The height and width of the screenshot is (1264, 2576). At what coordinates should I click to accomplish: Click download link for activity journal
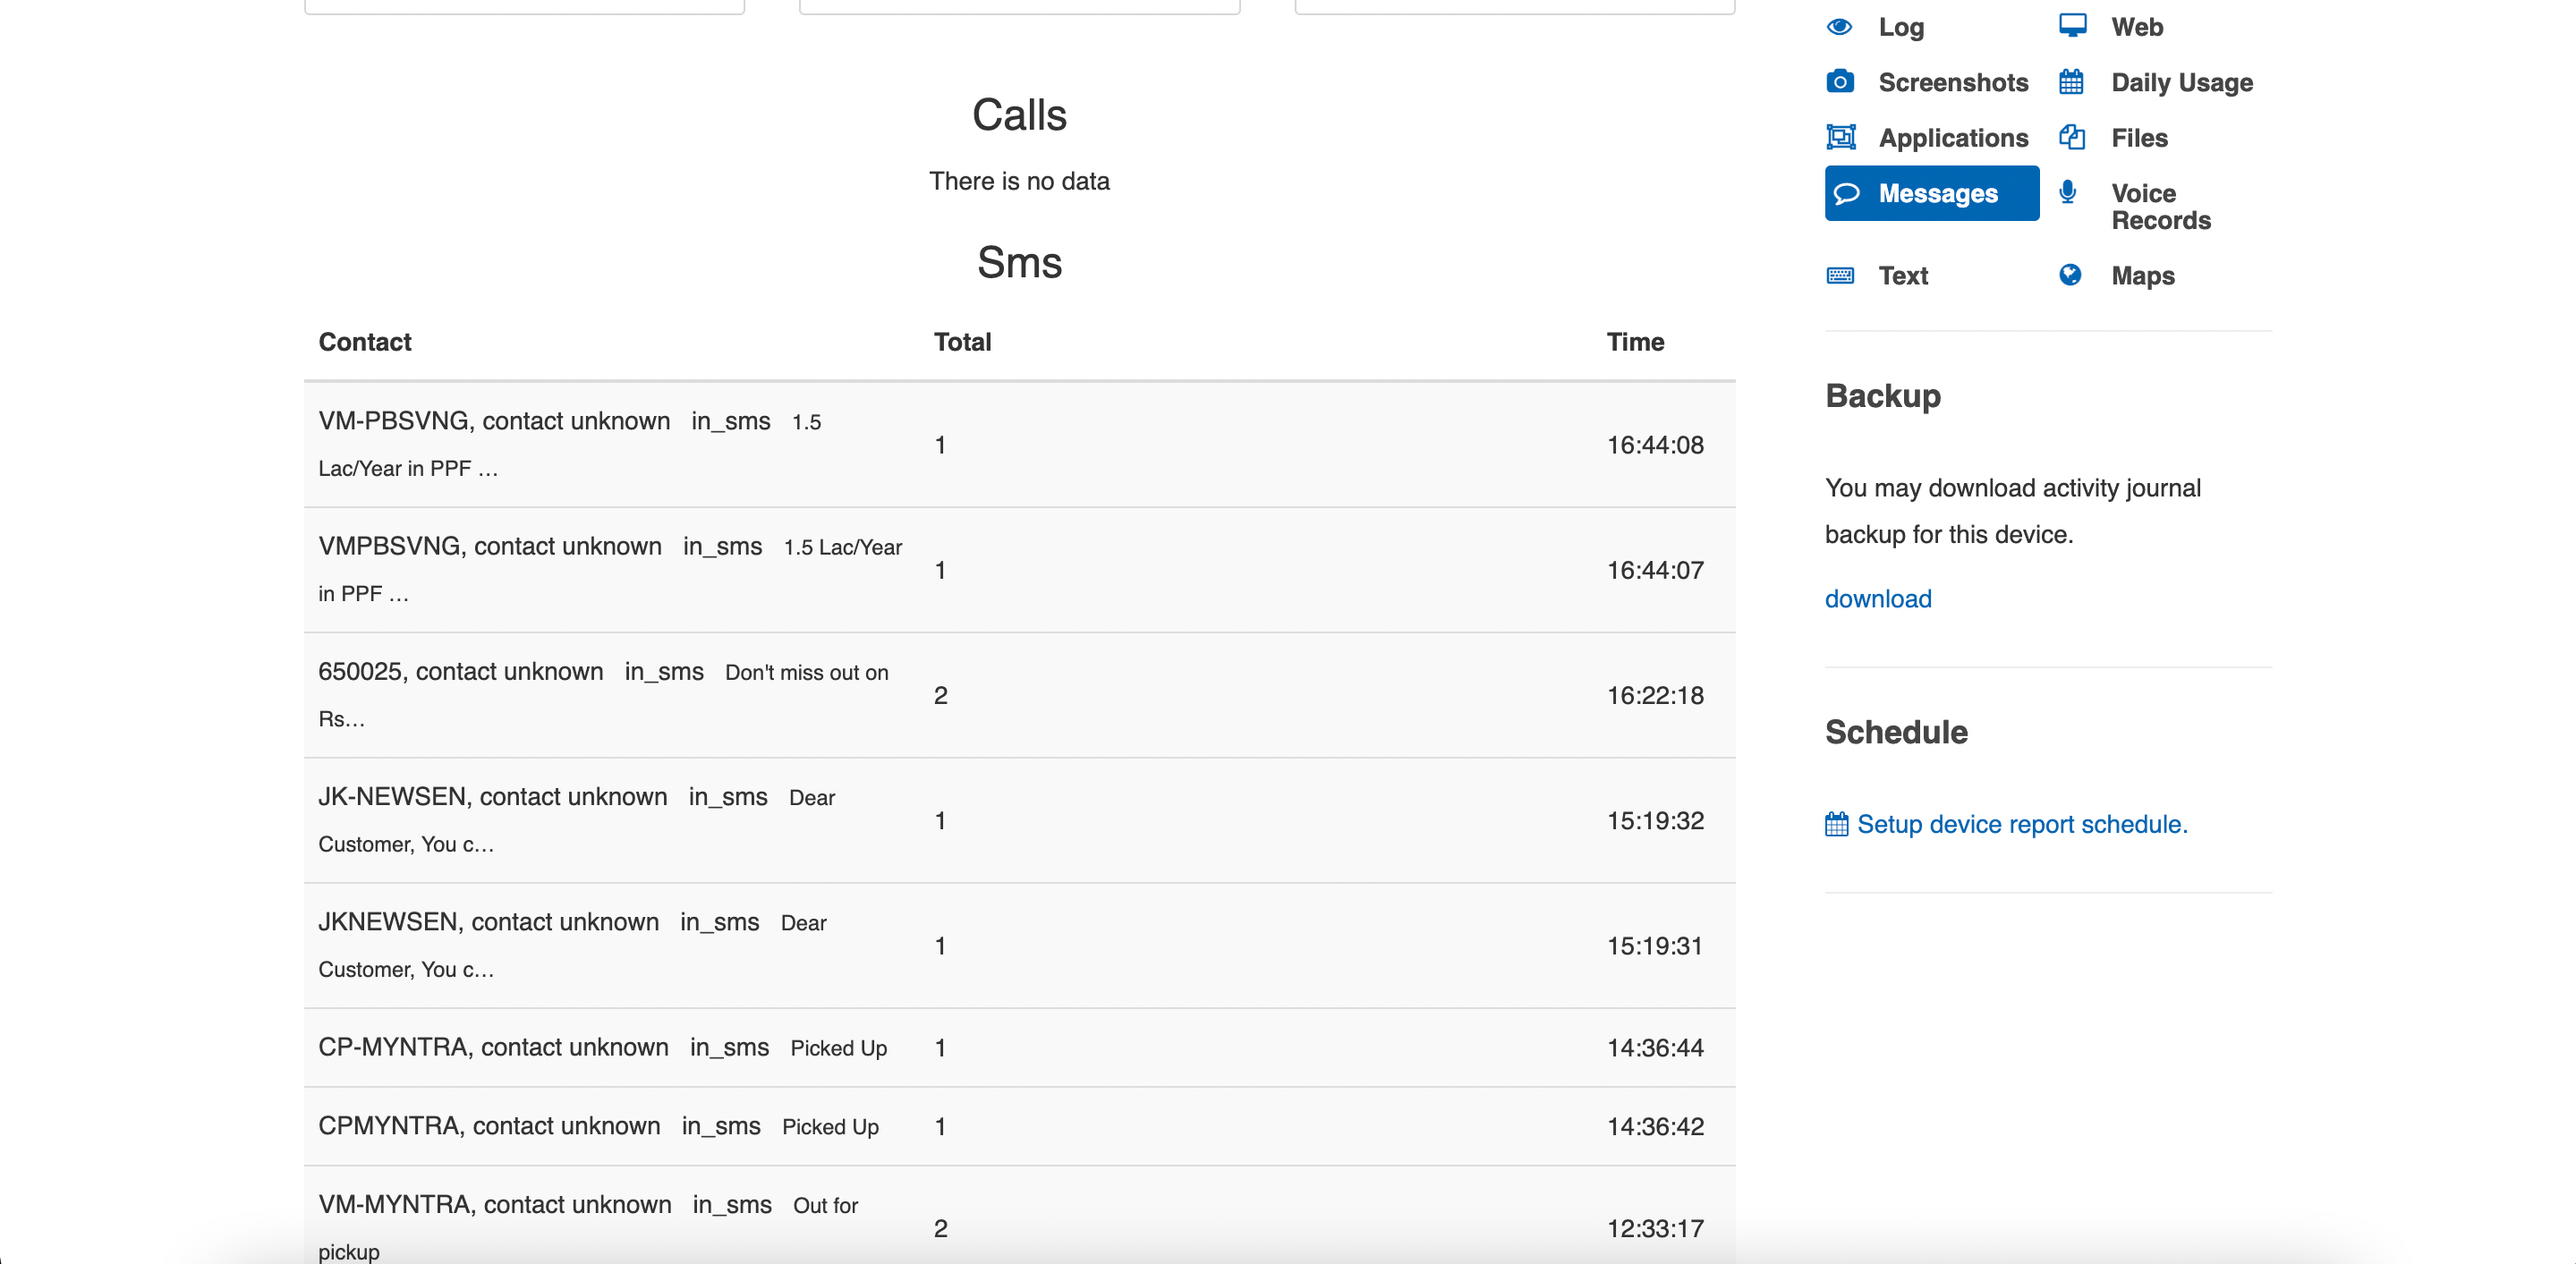pos(1878,598)
